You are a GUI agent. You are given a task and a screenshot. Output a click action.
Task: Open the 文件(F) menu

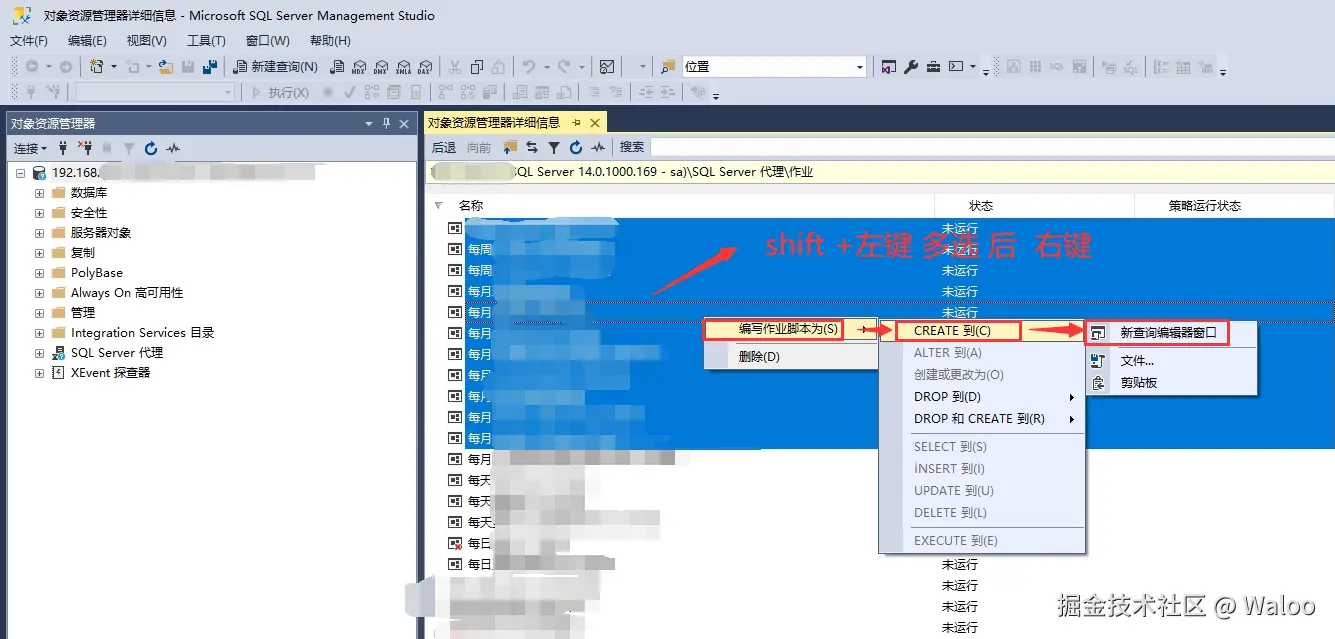29,40
